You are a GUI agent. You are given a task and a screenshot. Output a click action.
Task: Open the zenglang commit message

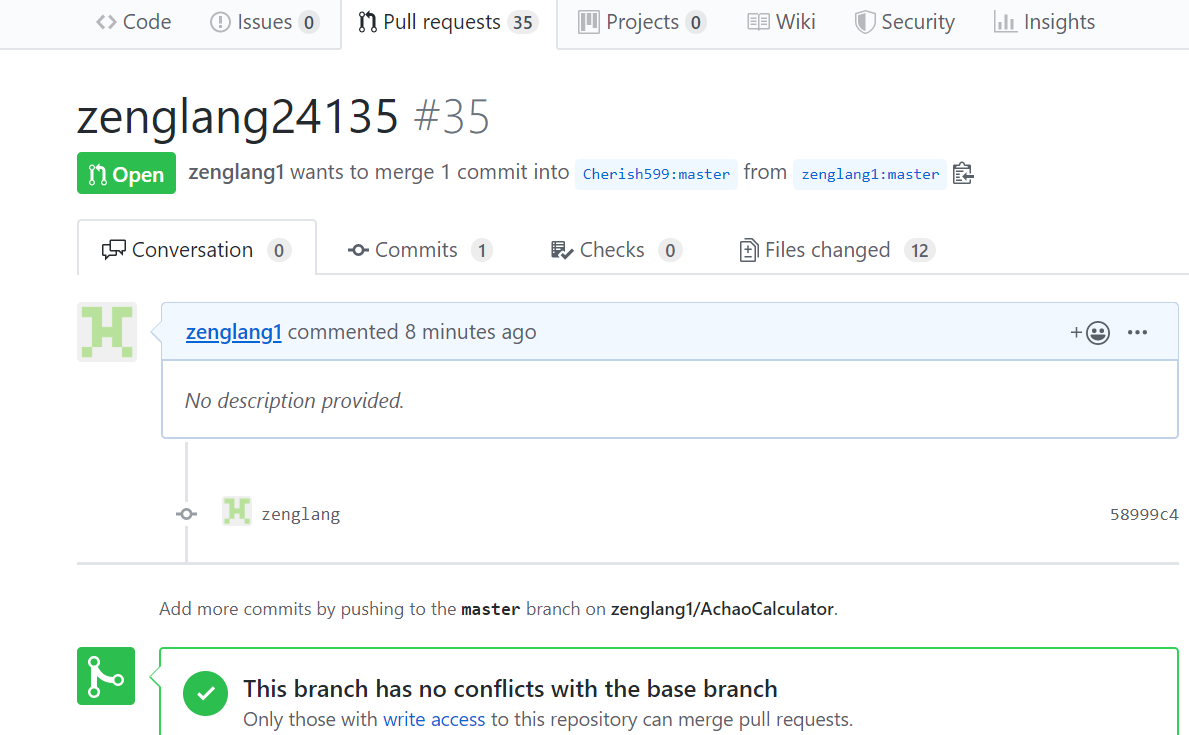pos(301,514)
